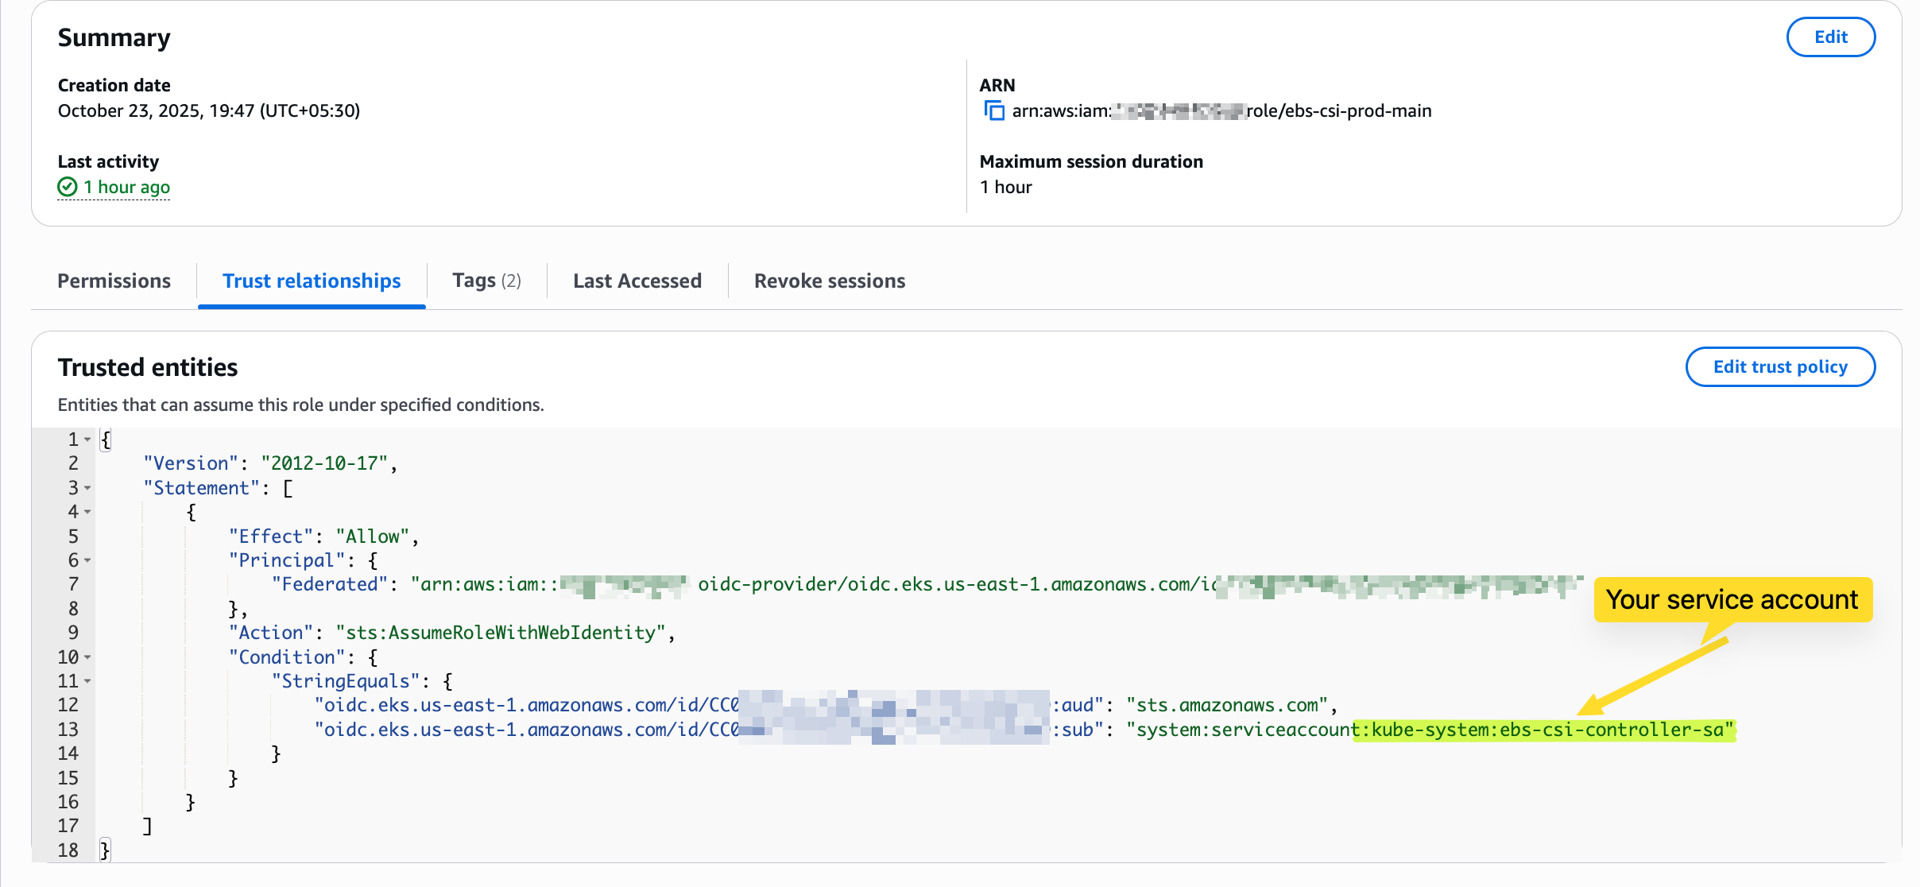Image resolution: width=1920 pixels, height=887 pixels.
Task: Open the Revoke sessions tab
Action: point(829,281)
